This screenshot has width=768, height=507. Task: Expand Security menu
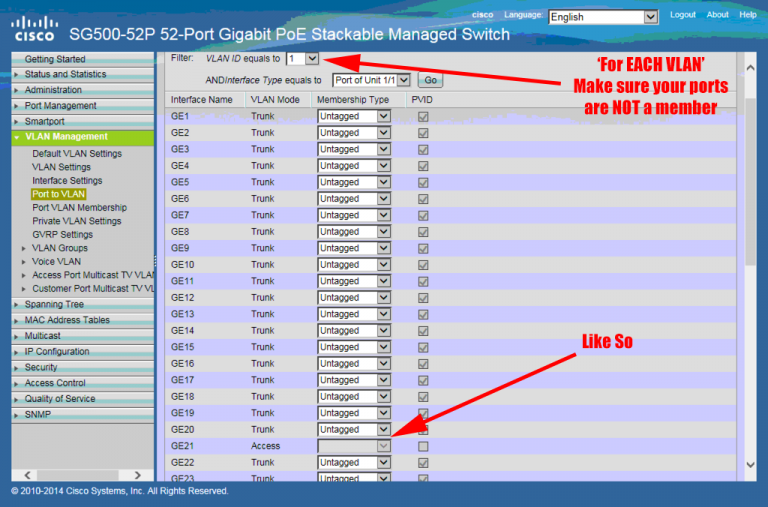click(x=82, y=367)
